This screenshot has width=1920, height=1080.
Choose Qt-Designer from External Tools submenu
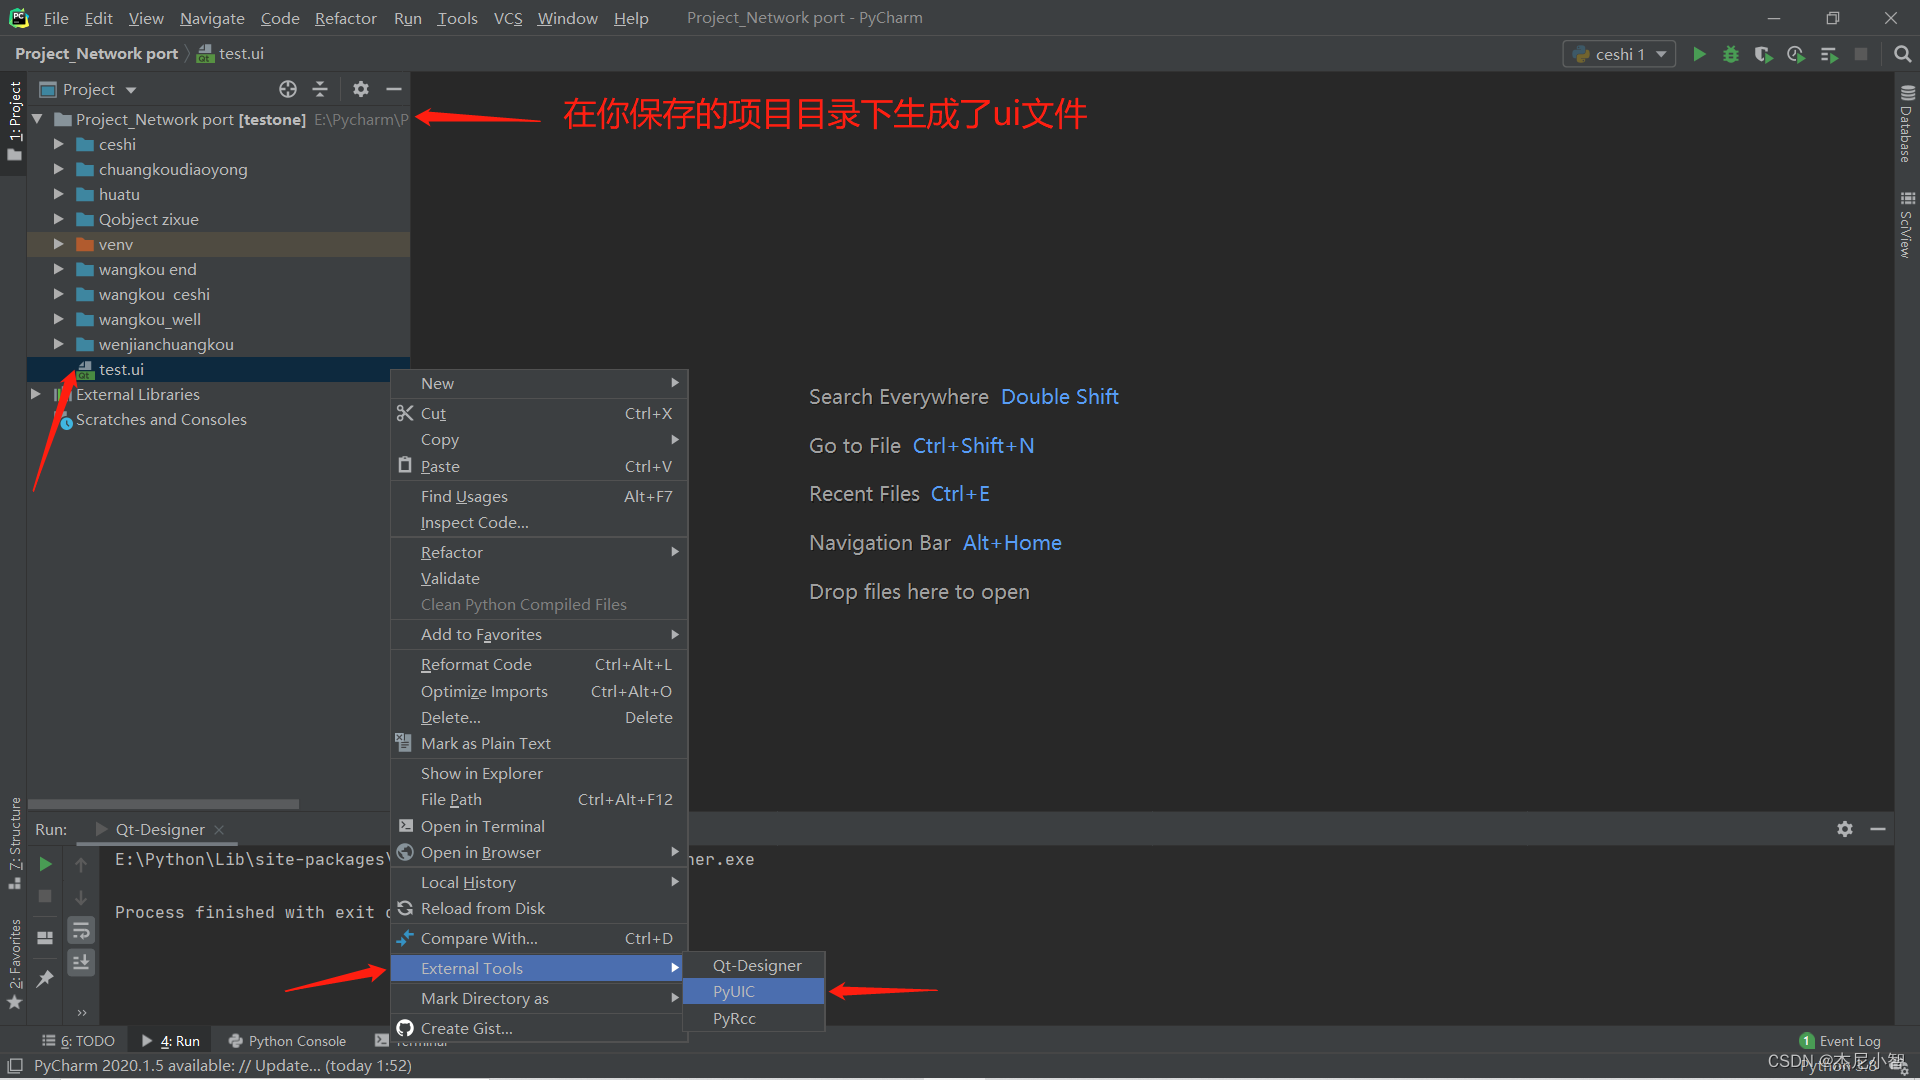[754, 965]
